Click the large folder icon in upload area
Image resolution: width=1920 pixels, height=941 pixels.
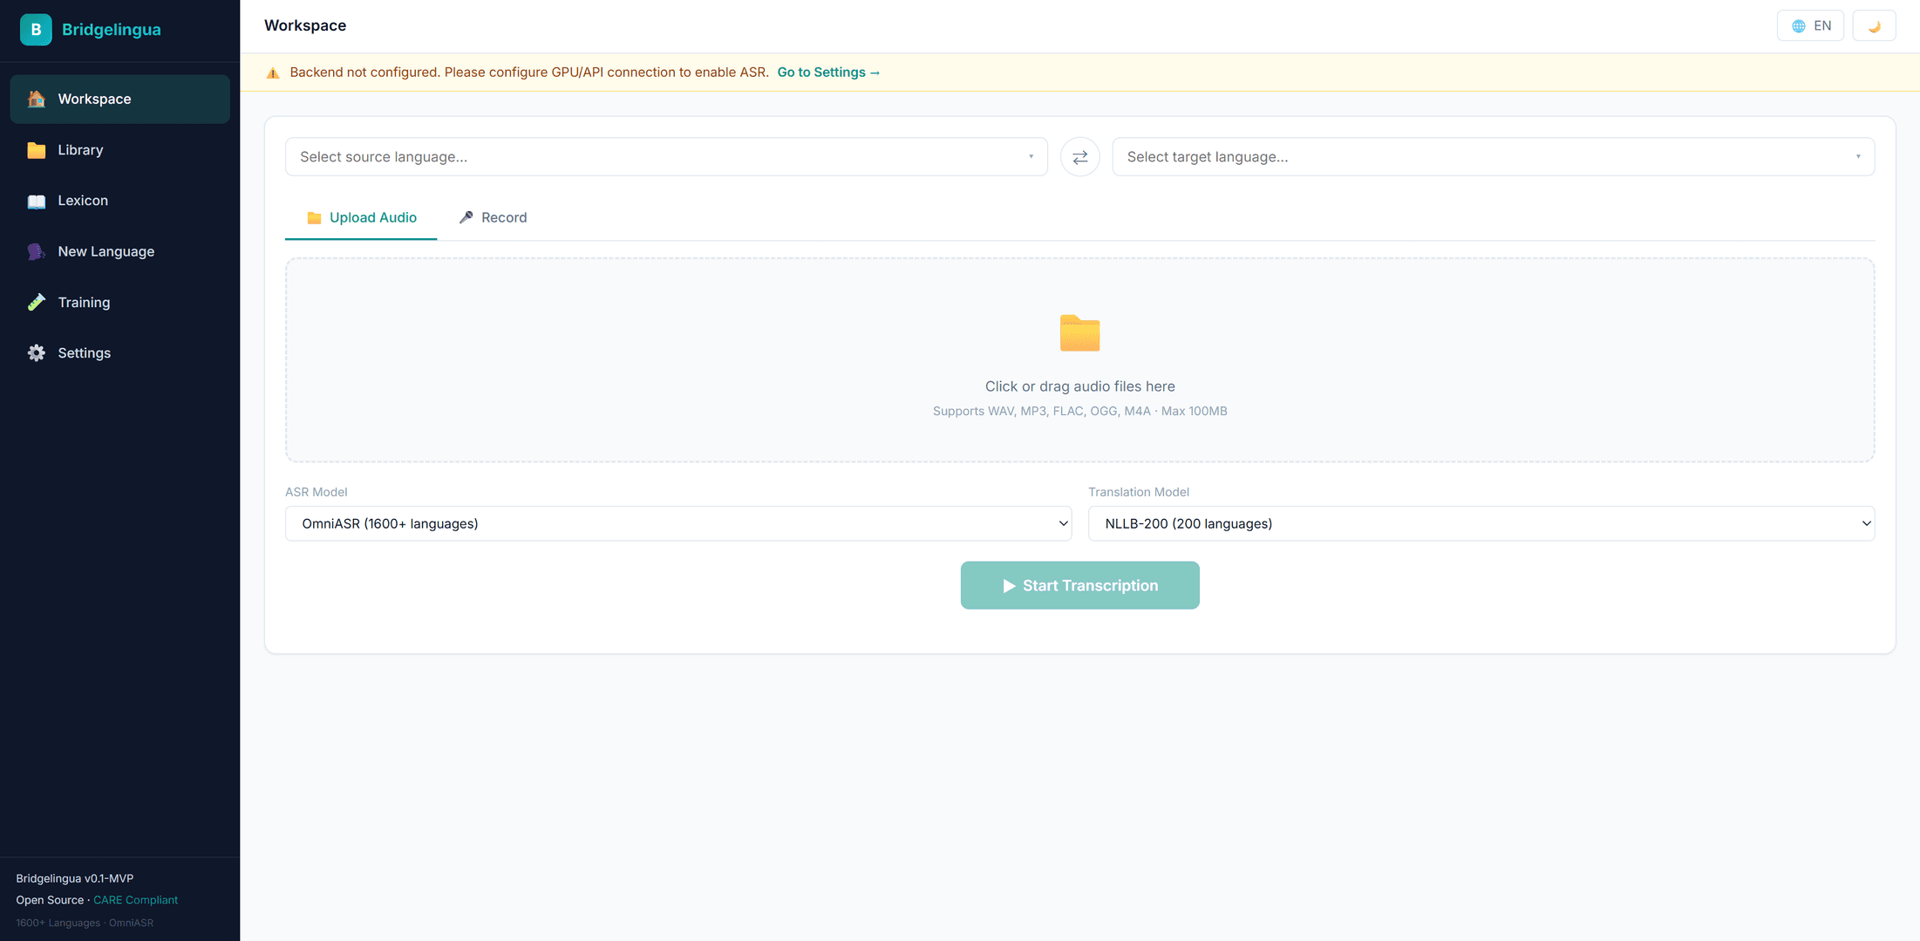point(1079,333)
